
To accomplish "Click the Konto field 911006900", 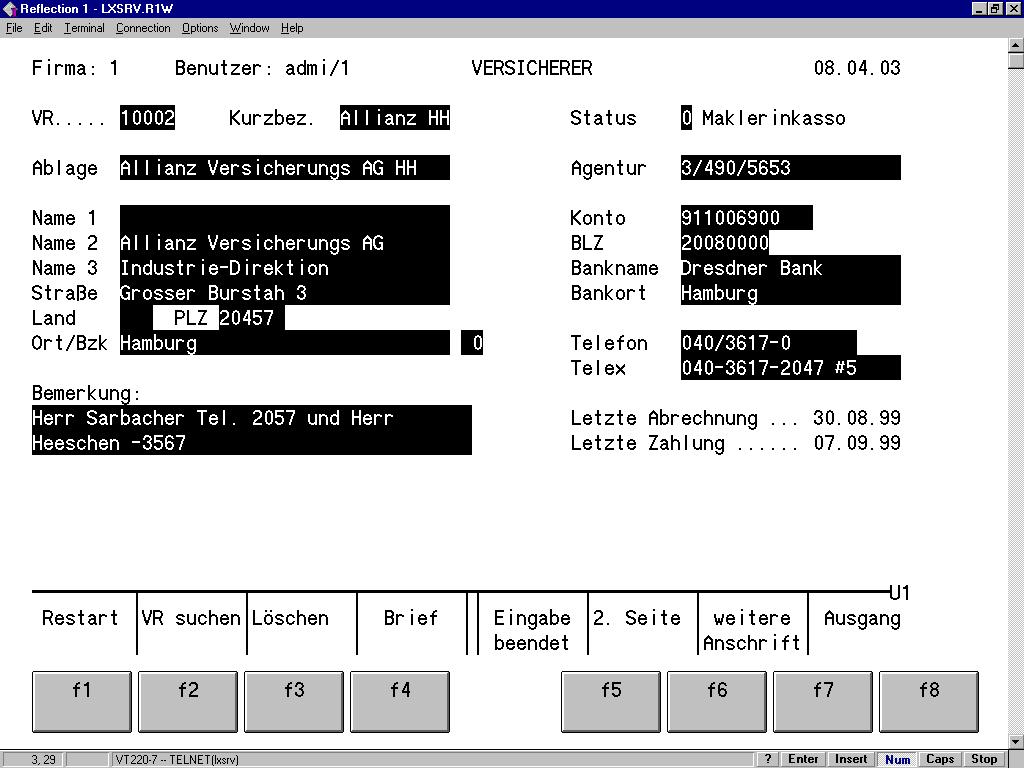I will pyautogui.click(x=746, y=217).
